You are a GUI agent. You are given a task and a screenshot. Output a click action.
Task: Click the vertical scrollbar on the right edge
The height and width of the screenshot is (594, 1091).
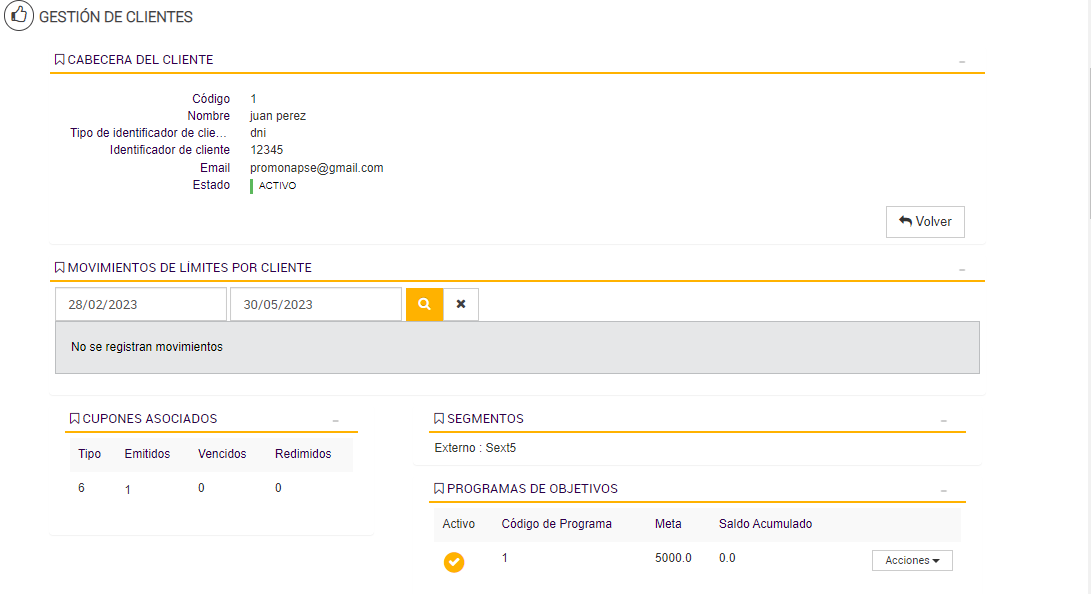pyautogui.click(x=1089, y=144)
